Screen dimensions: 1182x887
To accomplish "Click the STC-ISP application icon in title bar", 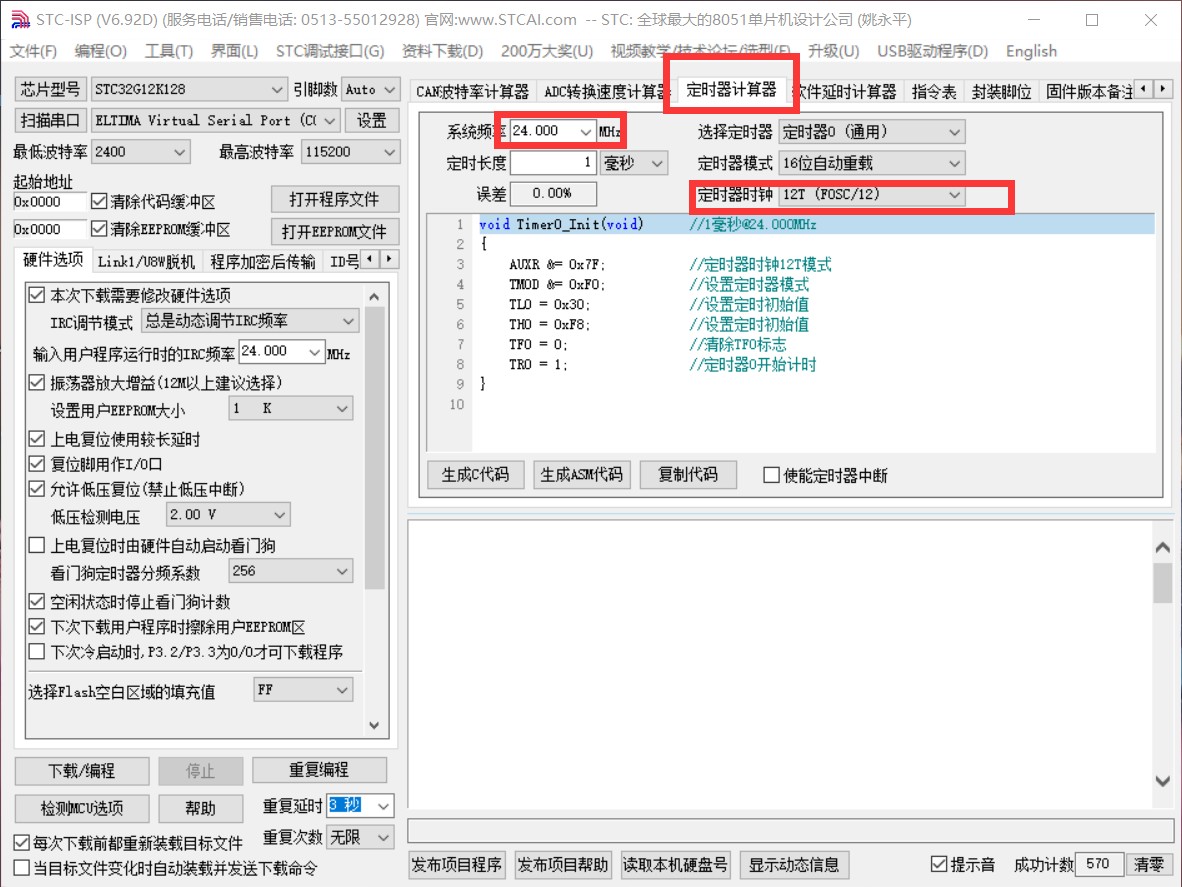I will [20, 20].
